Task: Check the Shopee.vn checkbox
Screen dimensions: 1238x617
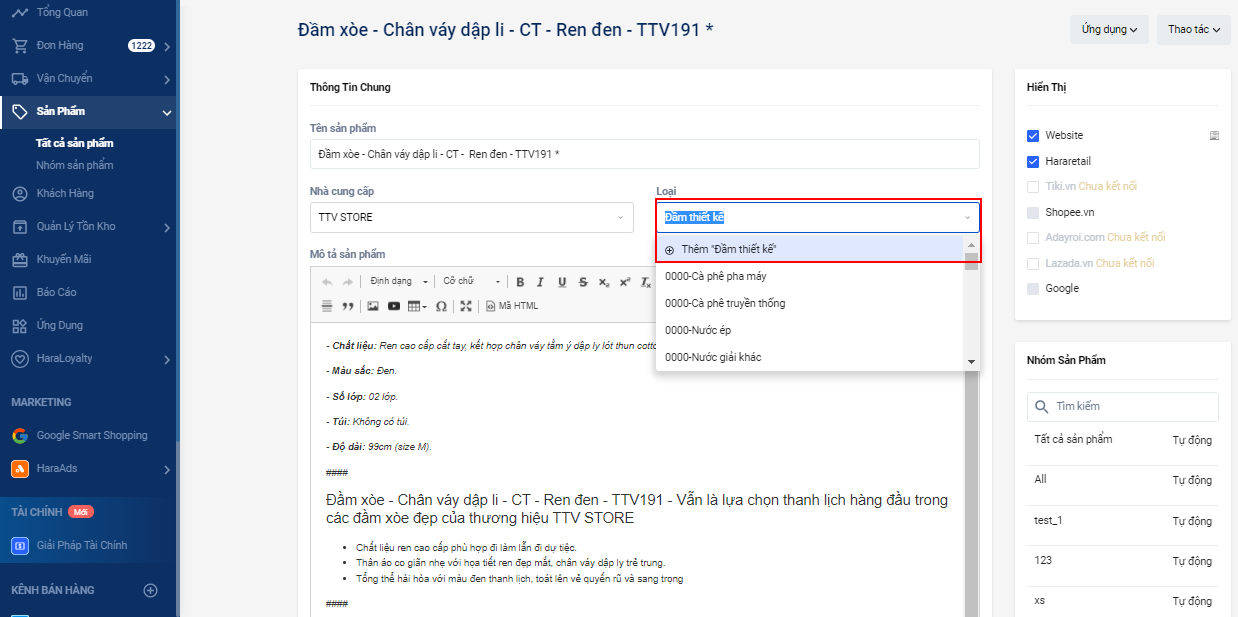Action: coord(1033,212)
